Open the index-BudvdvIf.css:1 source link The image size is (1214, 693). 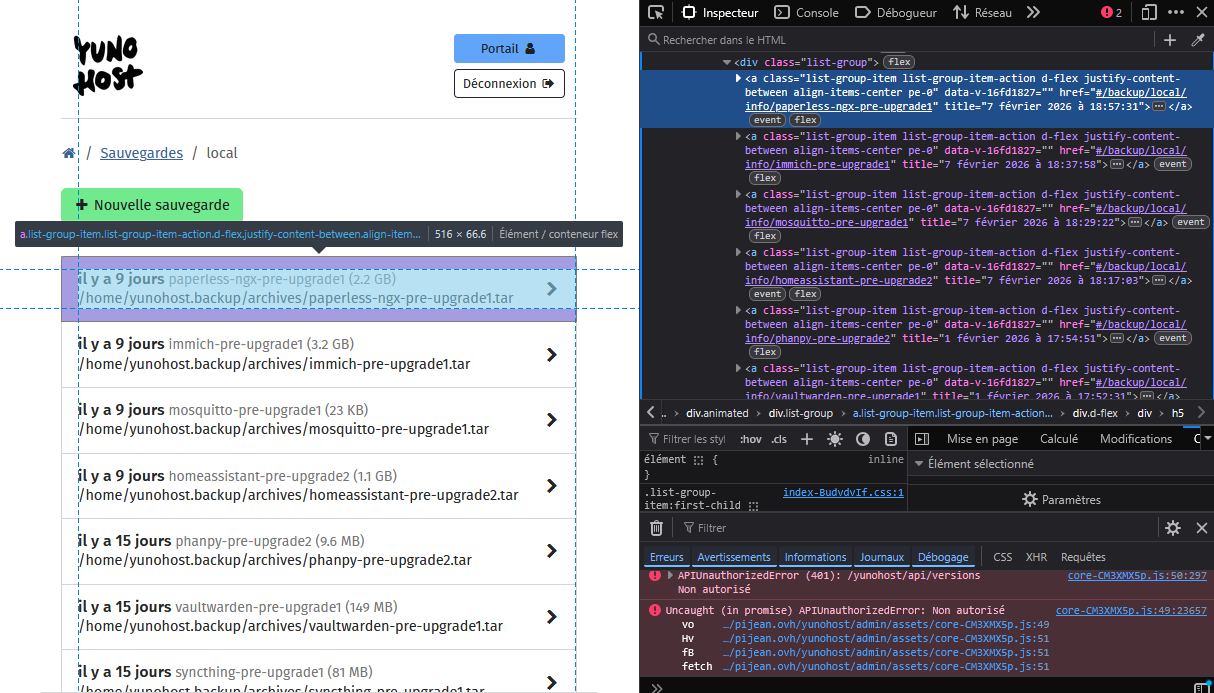[x=842, y=492]
